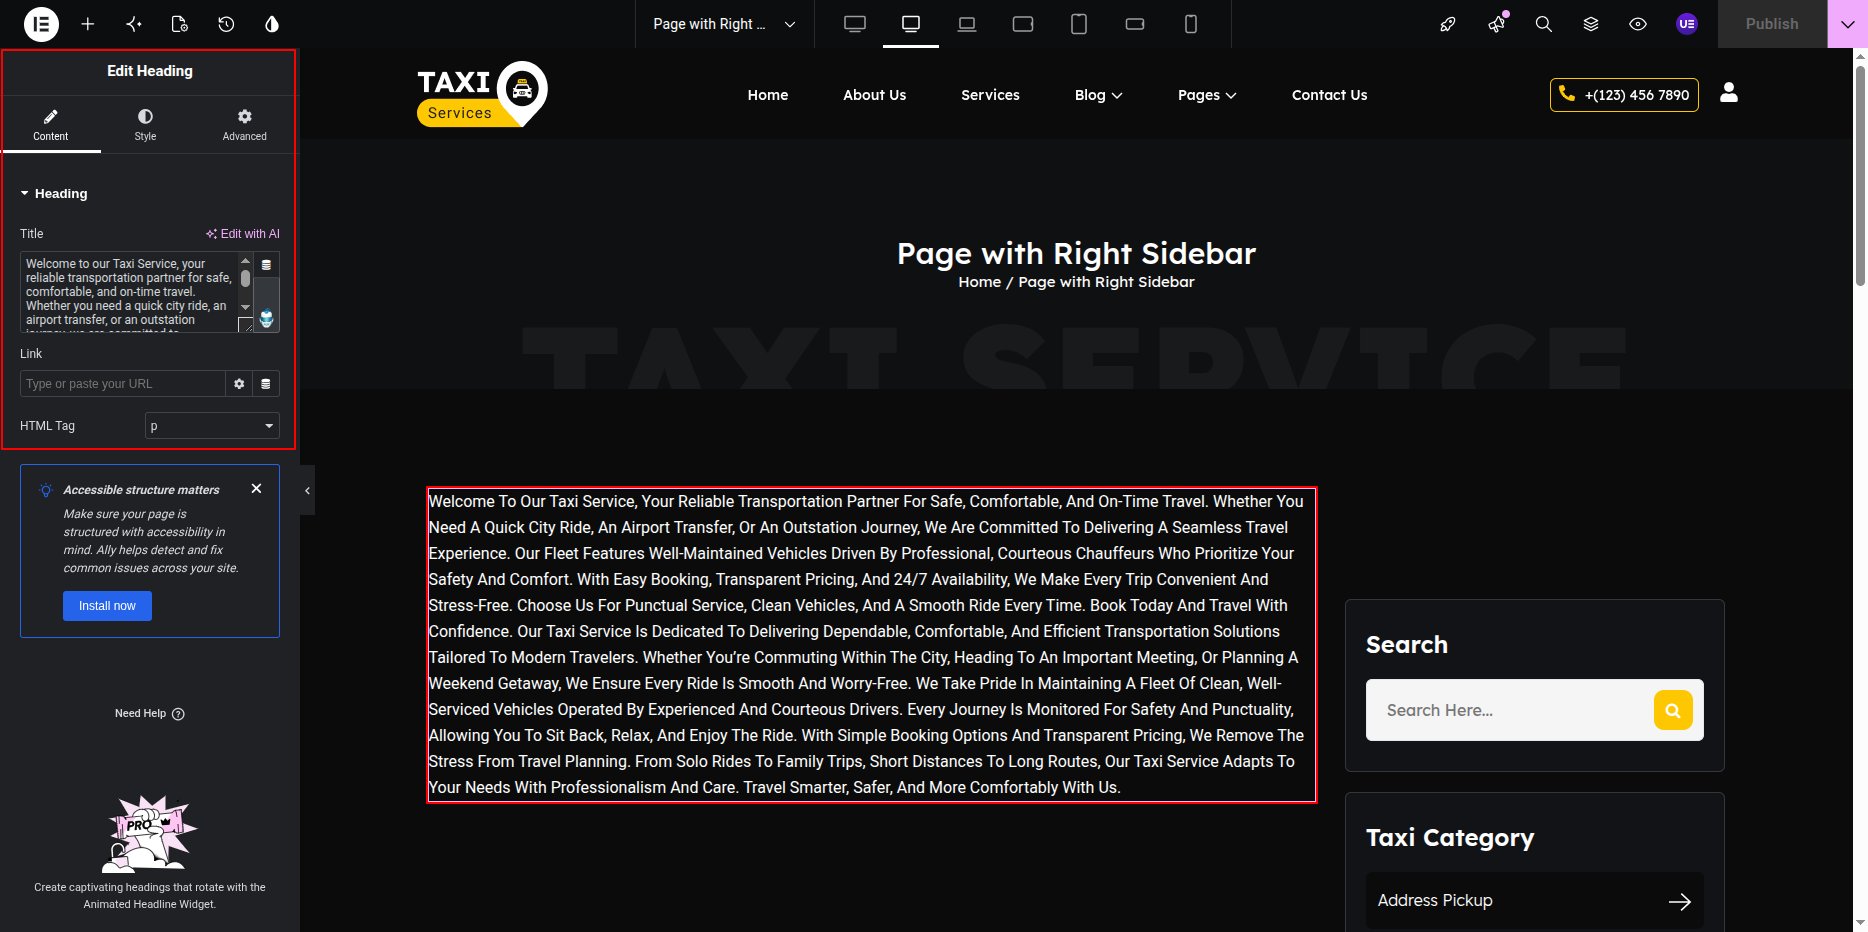Switch to mobile portrait device view
Screen dimensions: 1868x932
pyautogui.click(x=1191, y=24)
